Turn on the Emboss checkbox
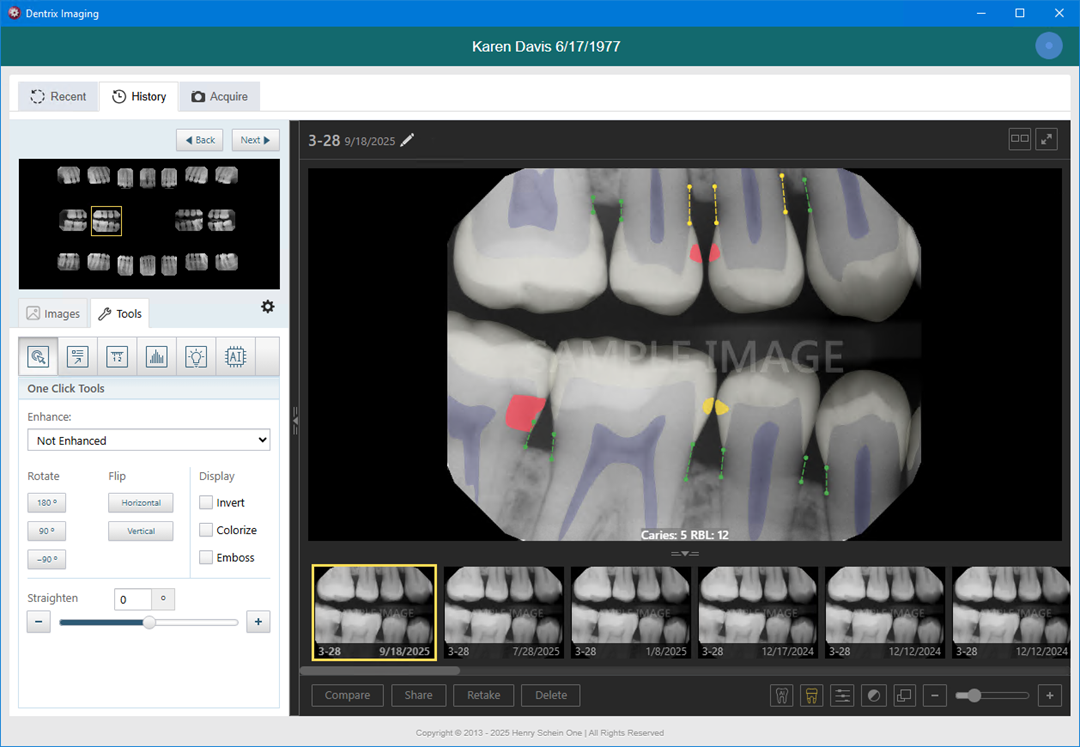This screenshot has height=747, width=1080. click(206, 557)
